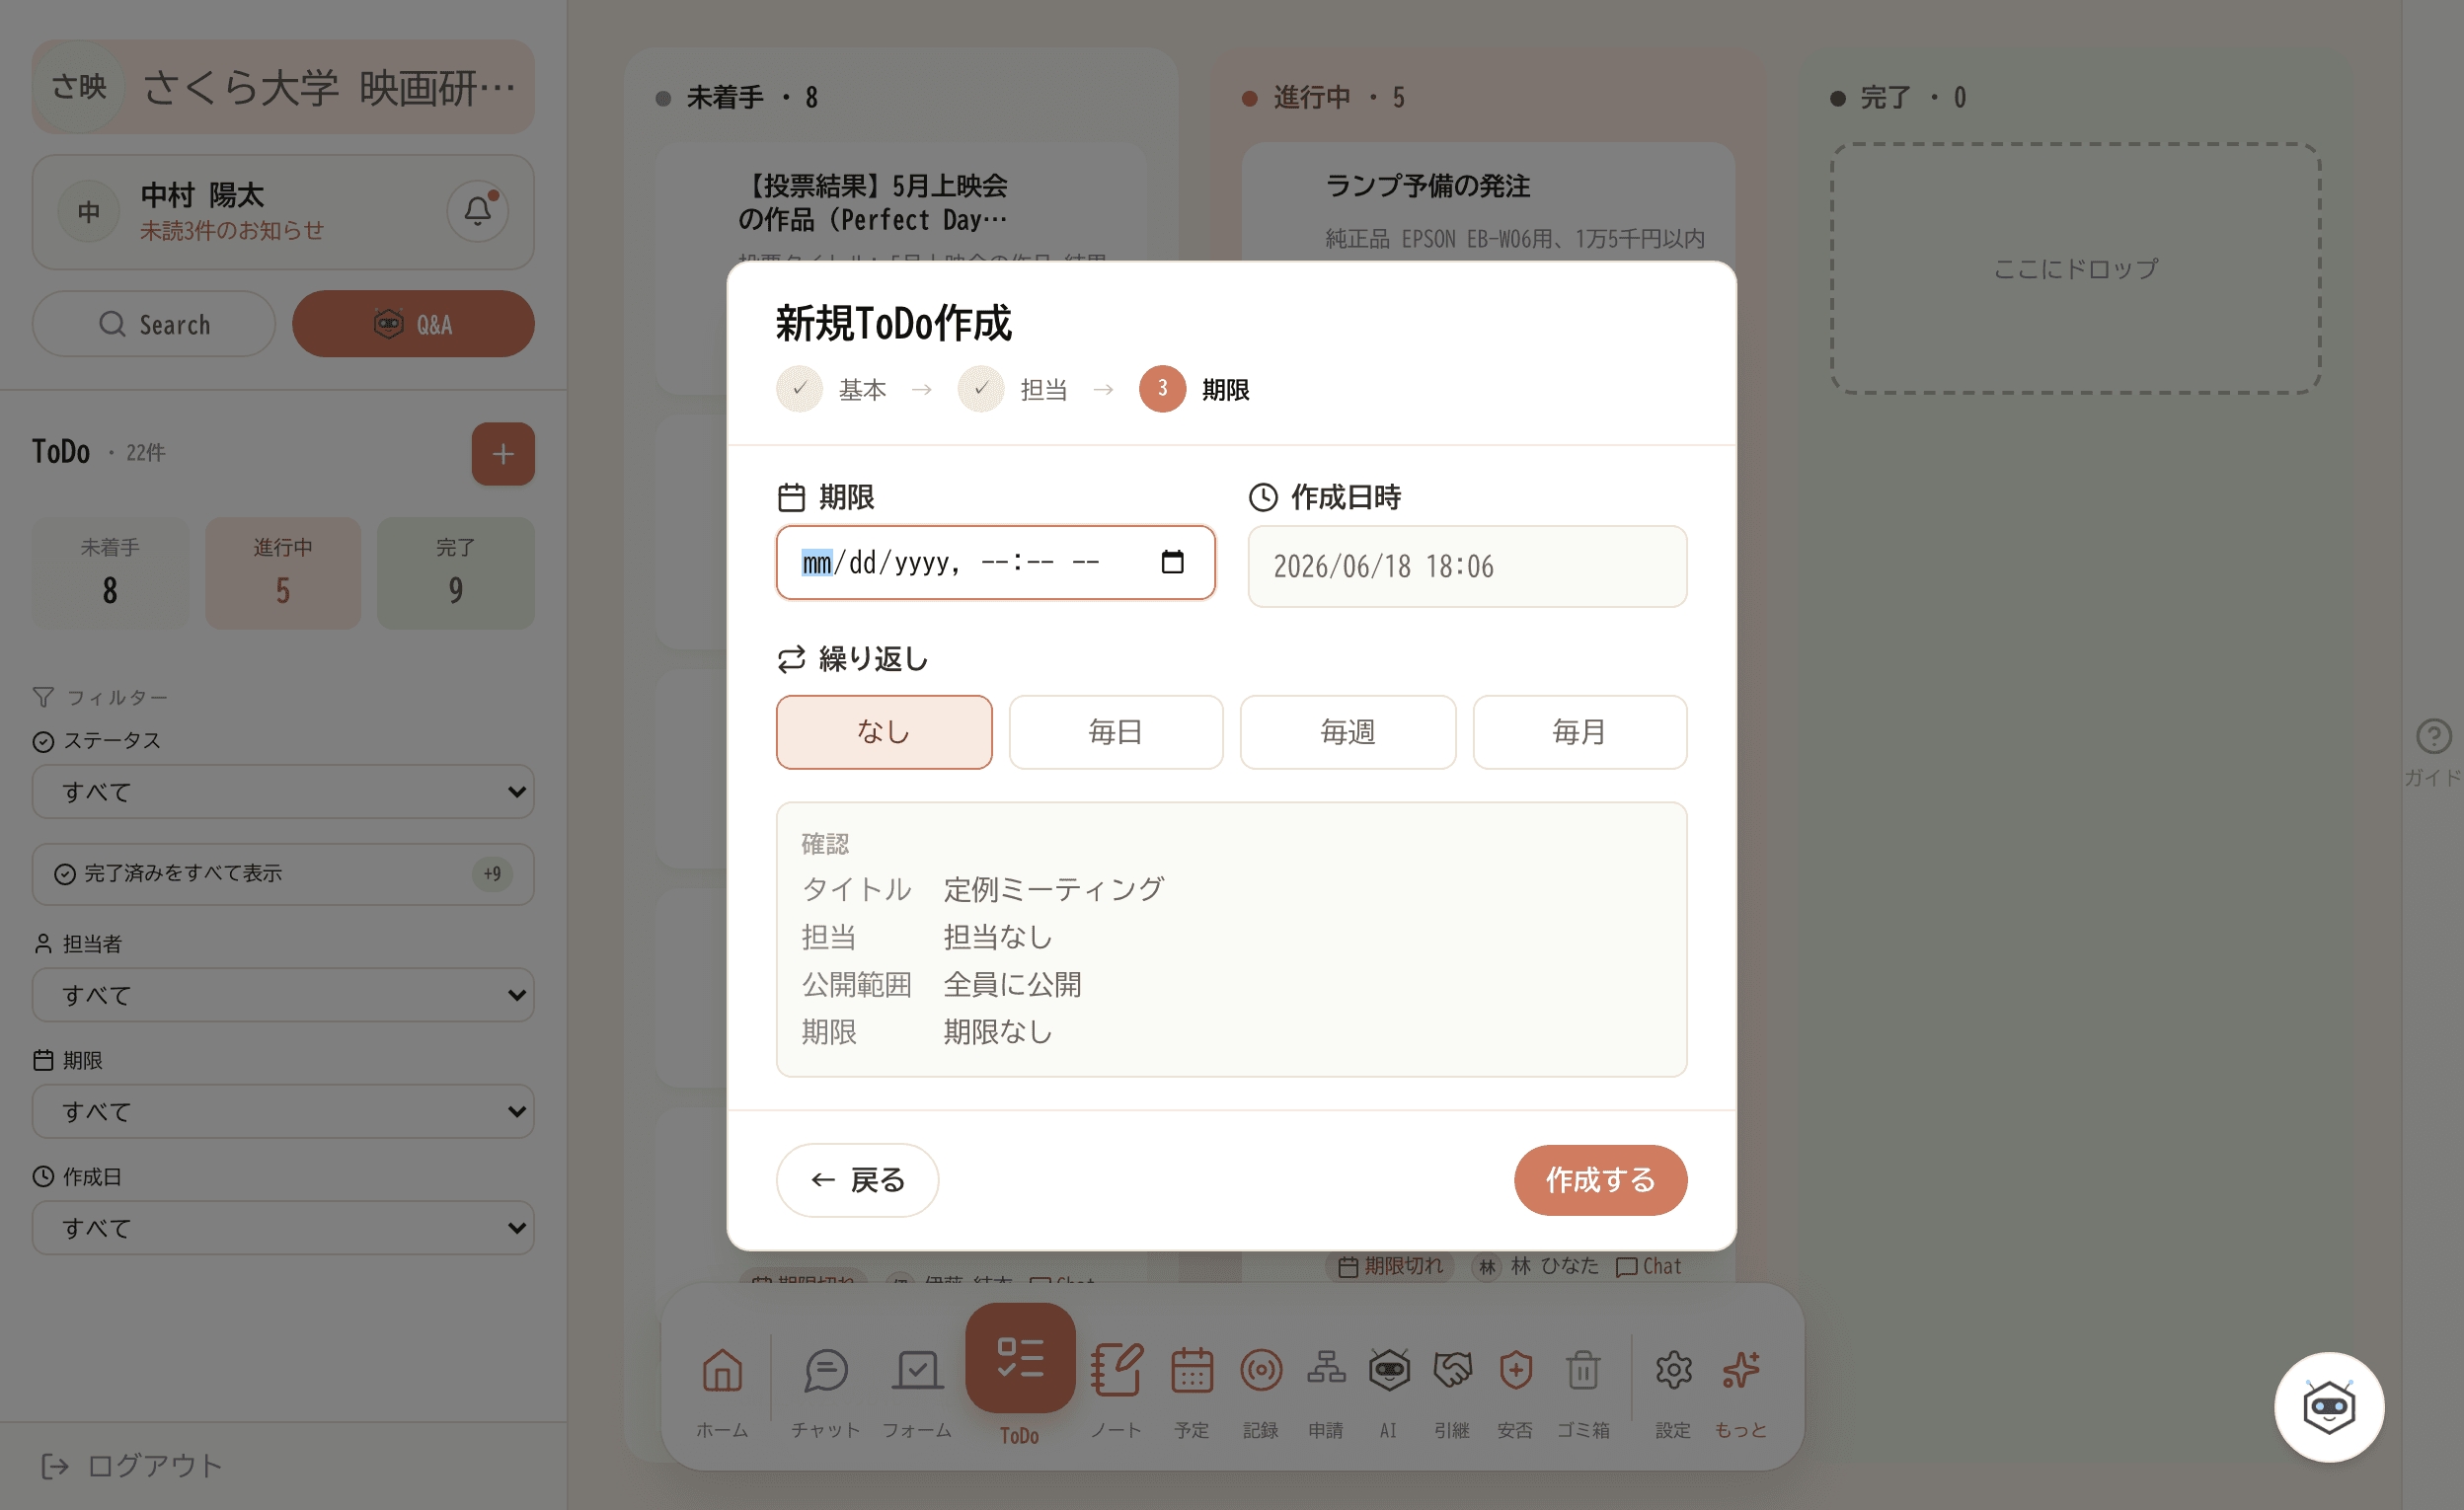This screenshot has width=2464, height=1510.
Task: Click the 作成する button
Action: [x=1600, y=1180]
